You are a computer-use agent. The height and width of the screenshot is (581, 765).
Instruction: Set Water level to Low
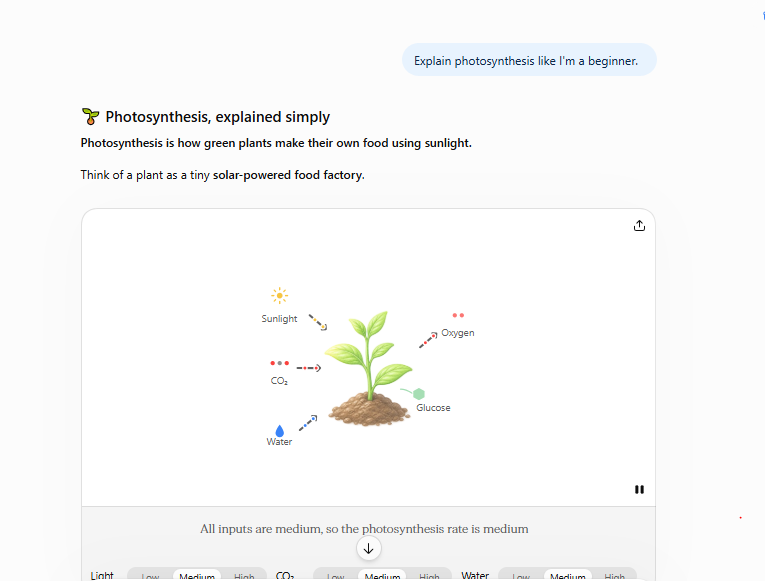pyautogui.click(x=521, y=577)
